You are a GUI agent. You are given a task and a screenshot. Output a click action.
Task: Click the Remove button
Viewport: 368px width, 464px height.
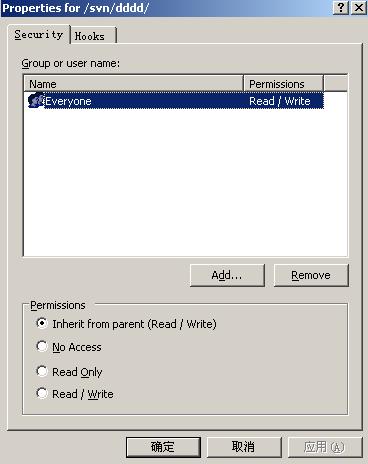(311, 275)
